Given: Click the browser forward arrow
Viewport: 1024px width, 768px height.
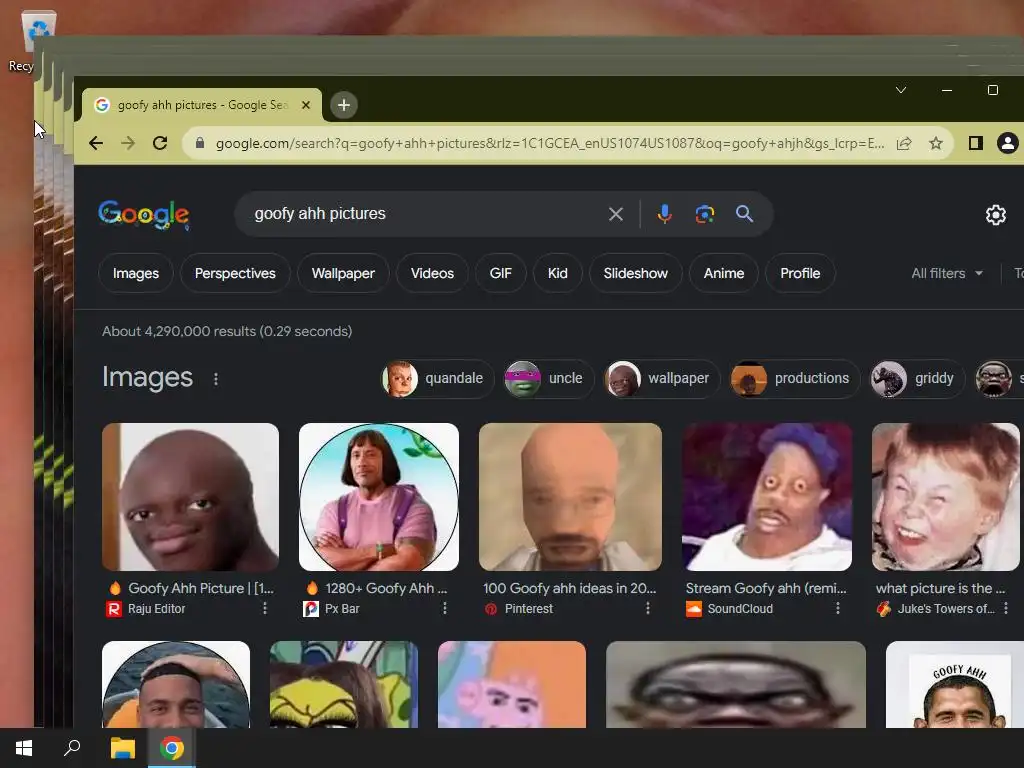Looking at the screenshot, I should 128,143.
